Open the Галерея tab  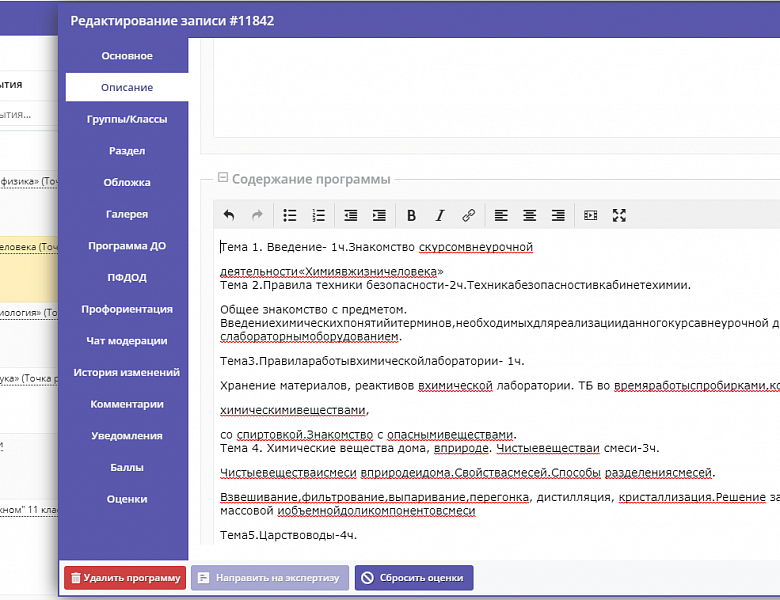point(127,214)
